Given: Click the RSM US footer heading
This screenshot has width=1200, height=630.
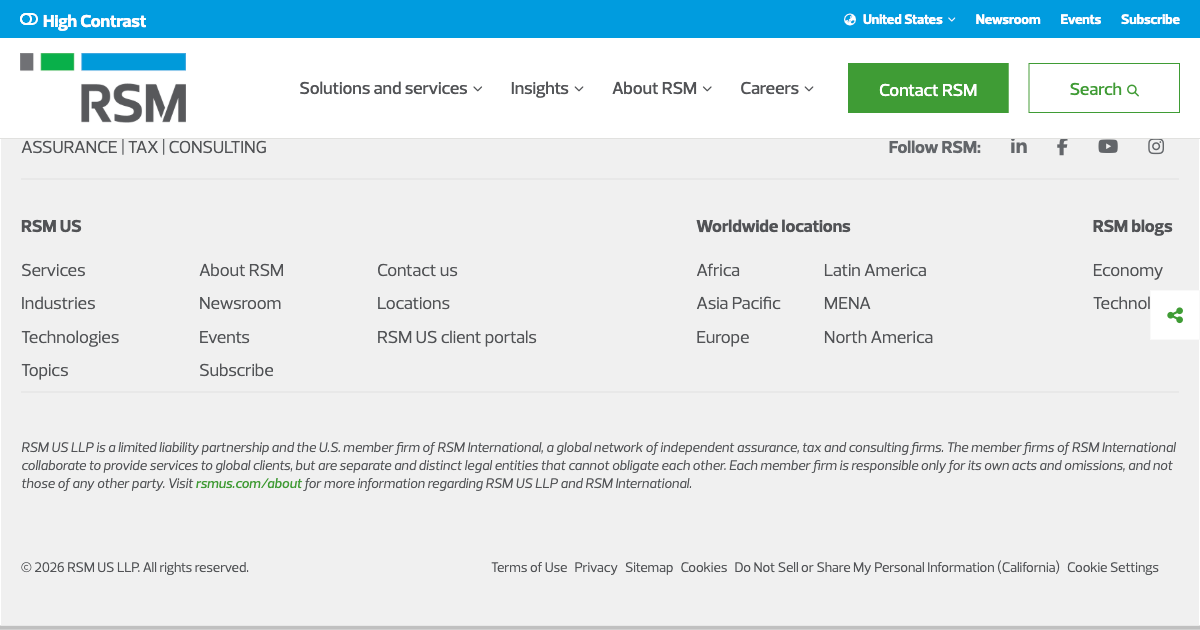Looking at the screenshot, I should point(51,226).
